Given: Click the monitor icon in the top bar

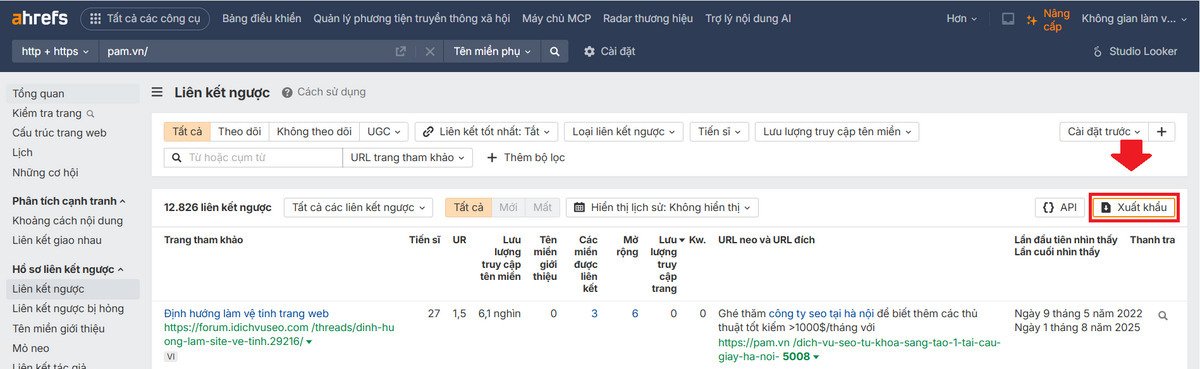Looking at the screenshot, I should (1008, 18).
